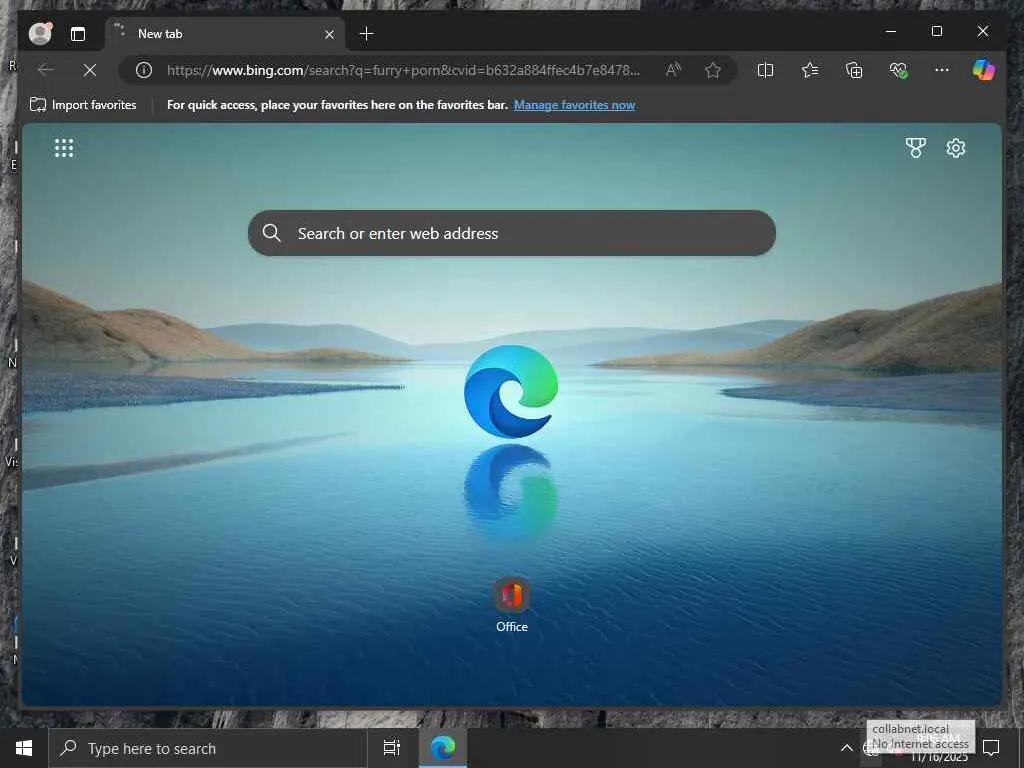
Task: Open the notification center icon
Action: pos(991,748)
